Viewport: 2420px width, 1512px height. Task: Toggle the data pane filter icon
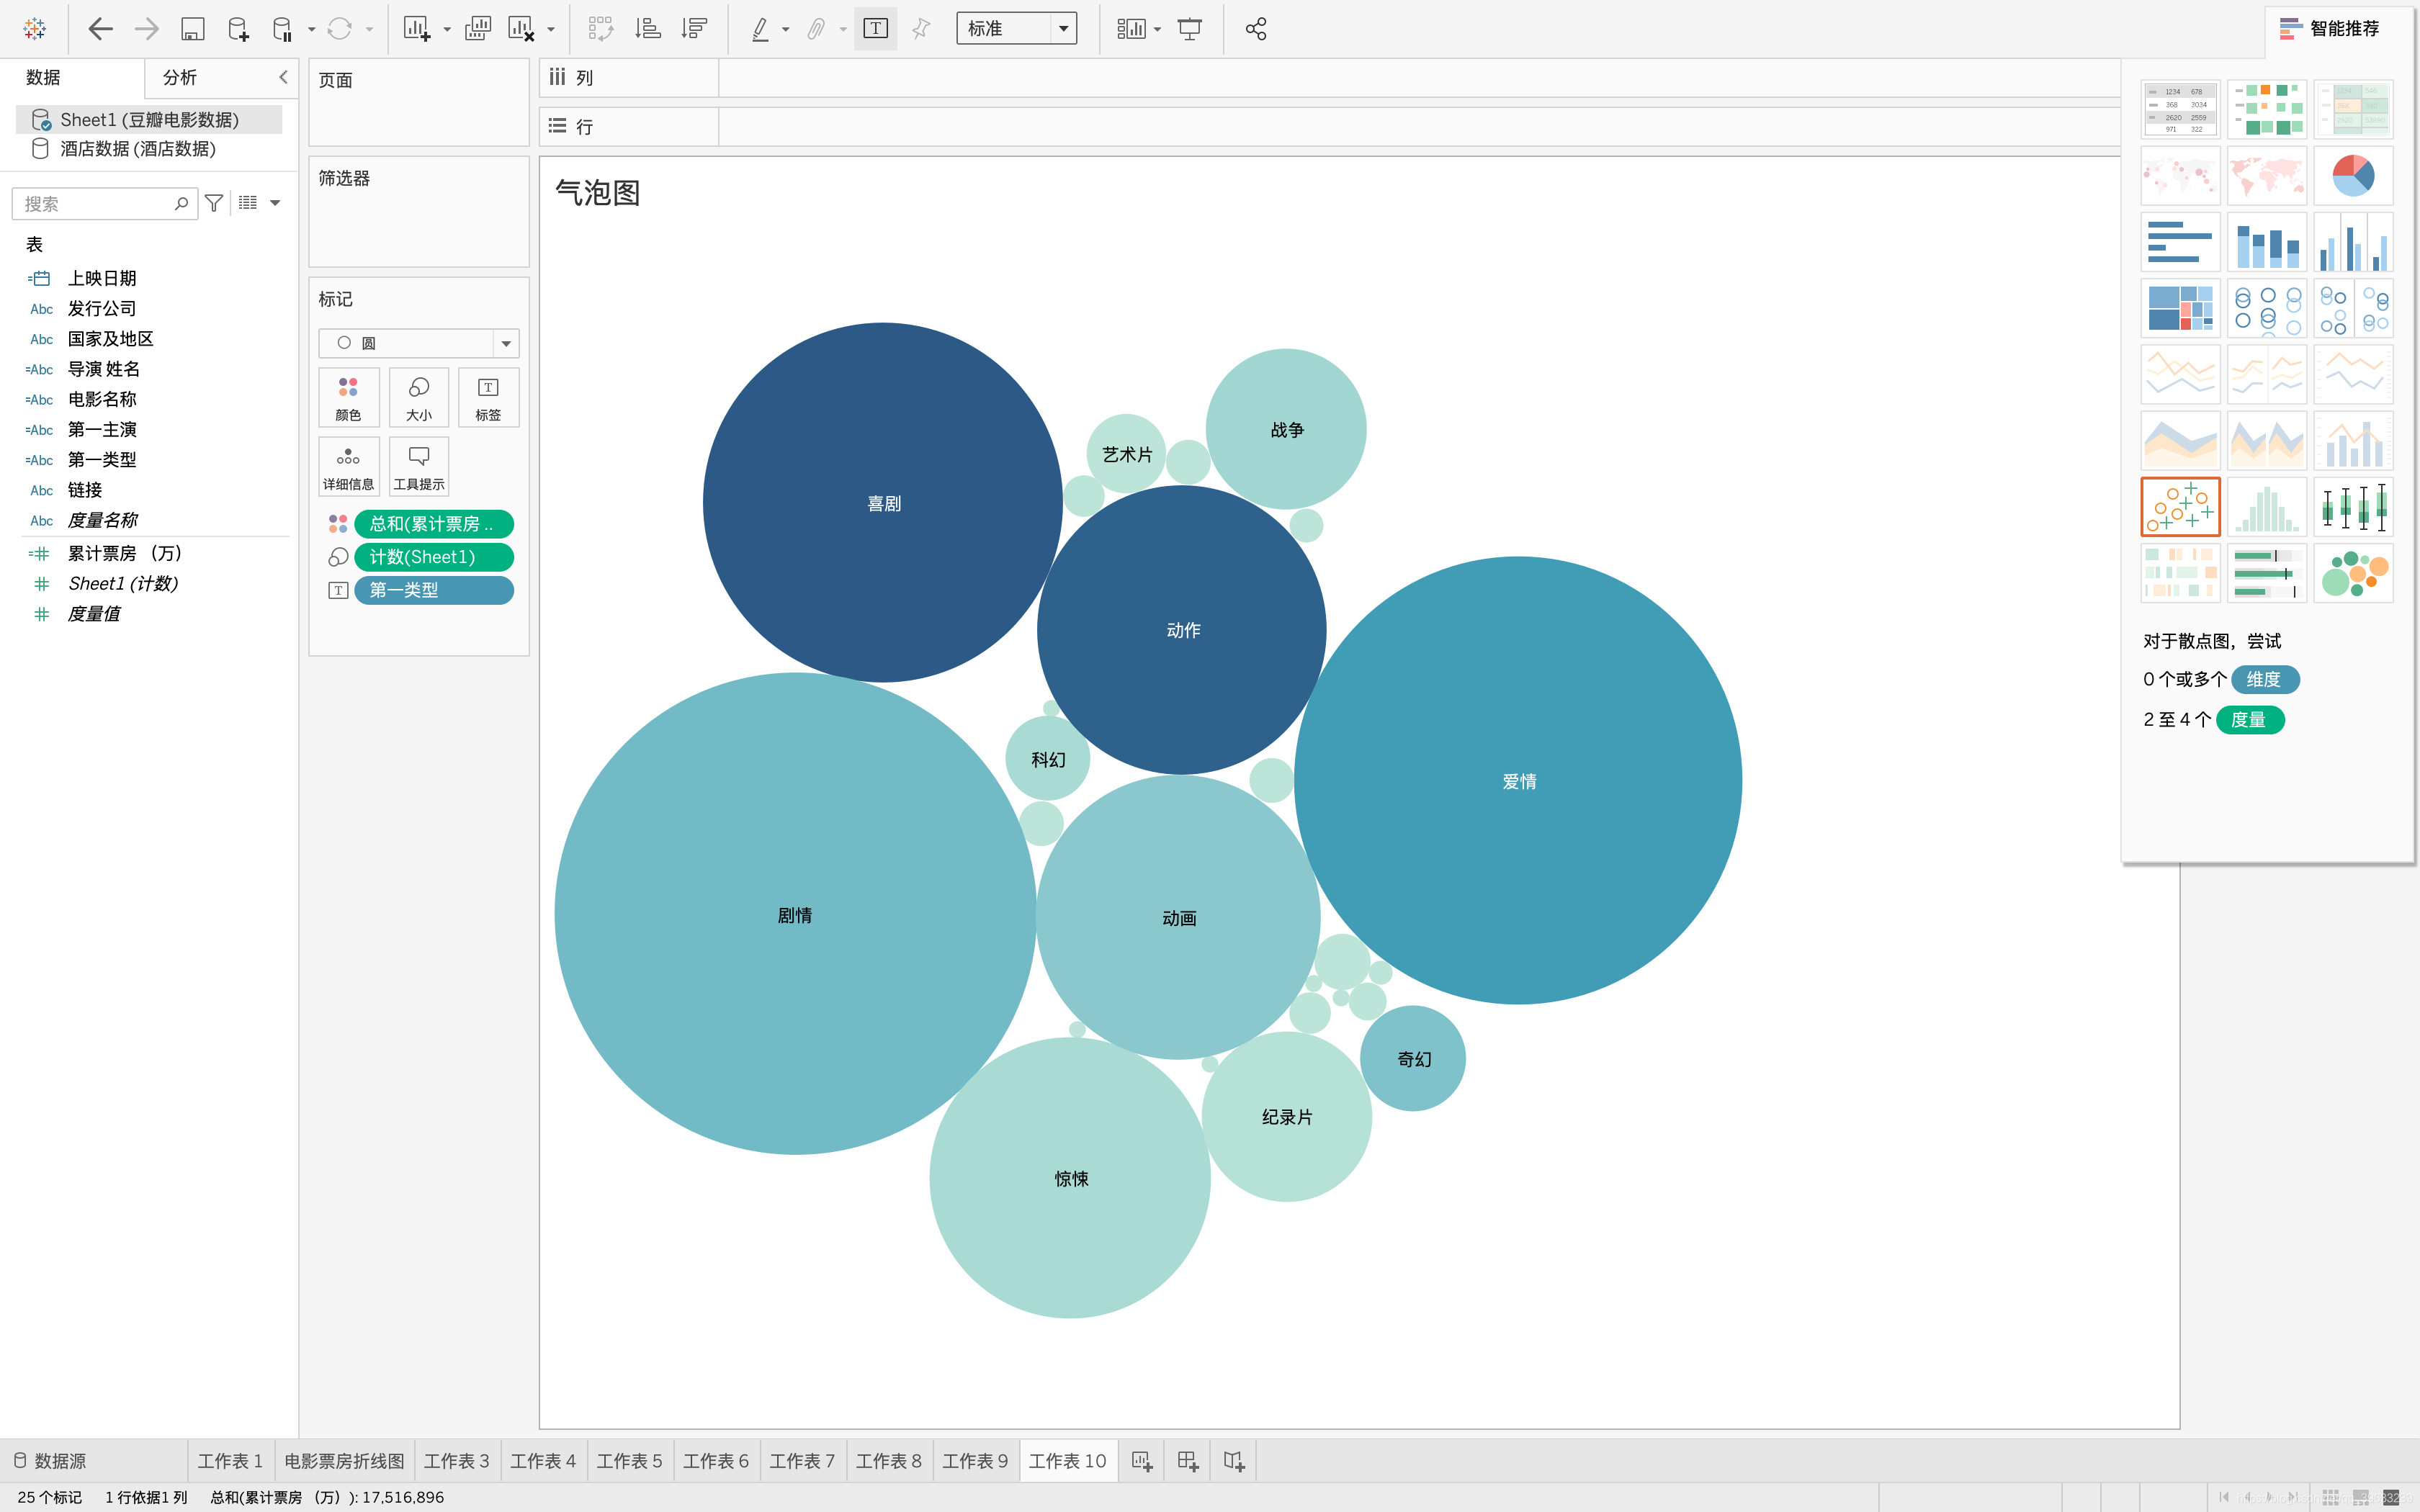pos(214,203)
